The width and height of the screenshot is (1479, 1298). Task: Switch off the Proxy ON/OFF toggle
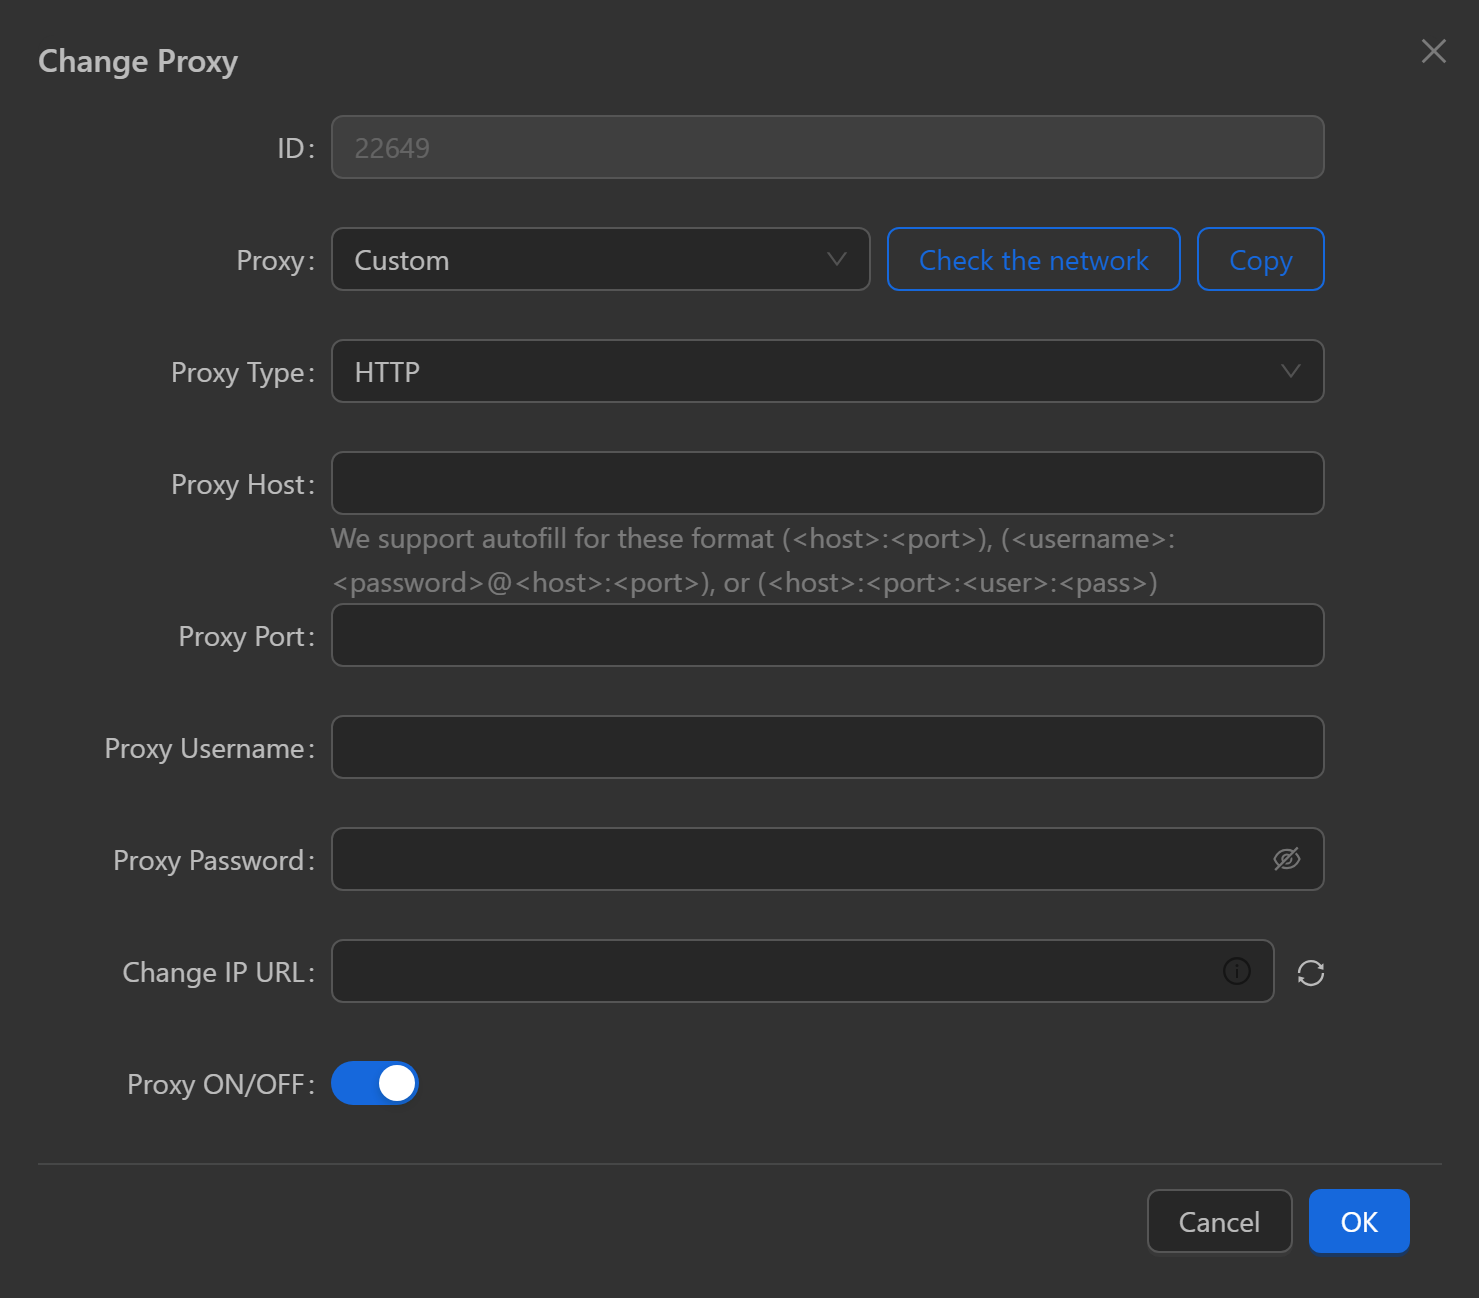click(x=375, y=1083)
